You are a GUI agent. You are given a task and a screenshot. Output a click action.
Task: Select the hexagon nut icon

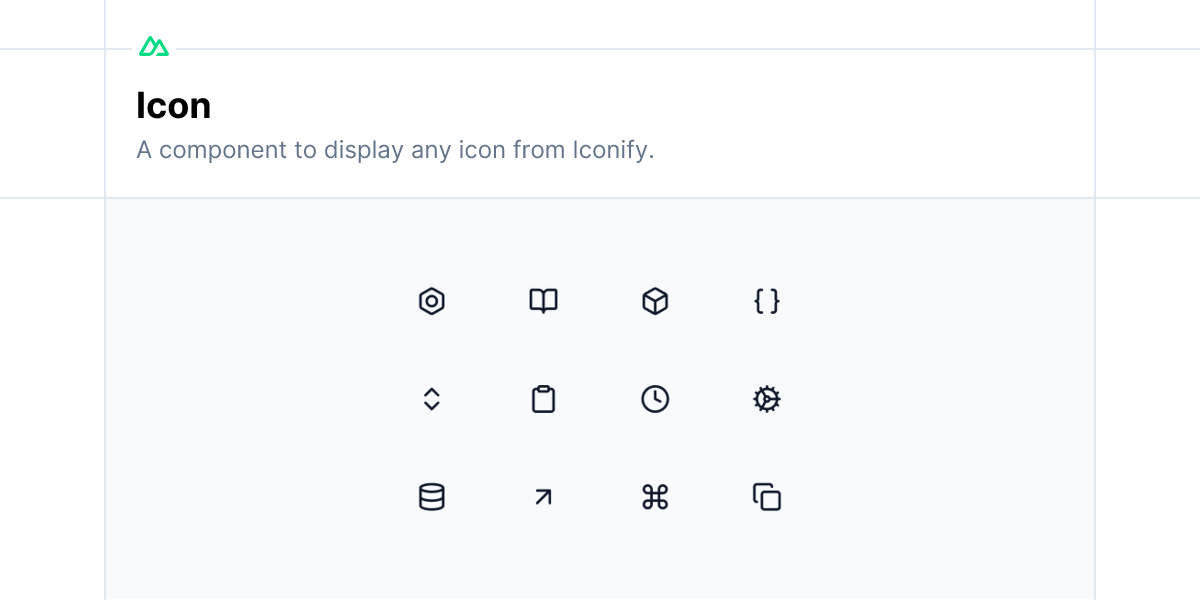point(431,301)
